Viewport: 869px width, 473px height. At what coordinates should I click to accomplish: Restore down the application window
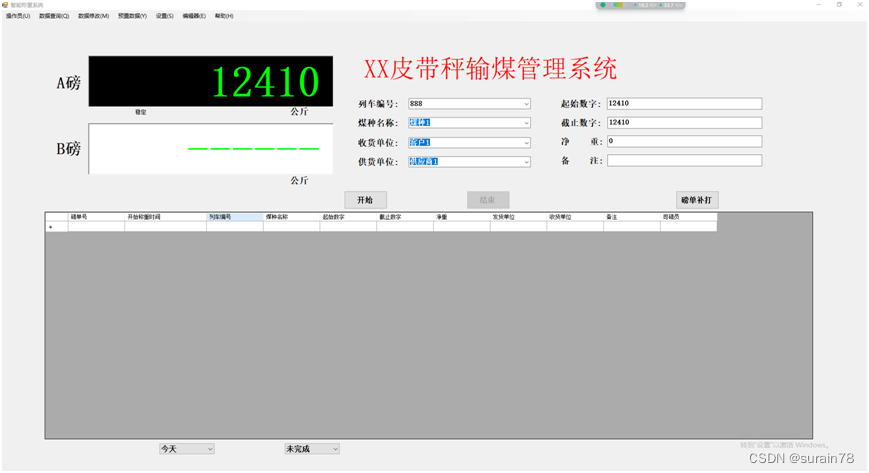click(839, 4)
